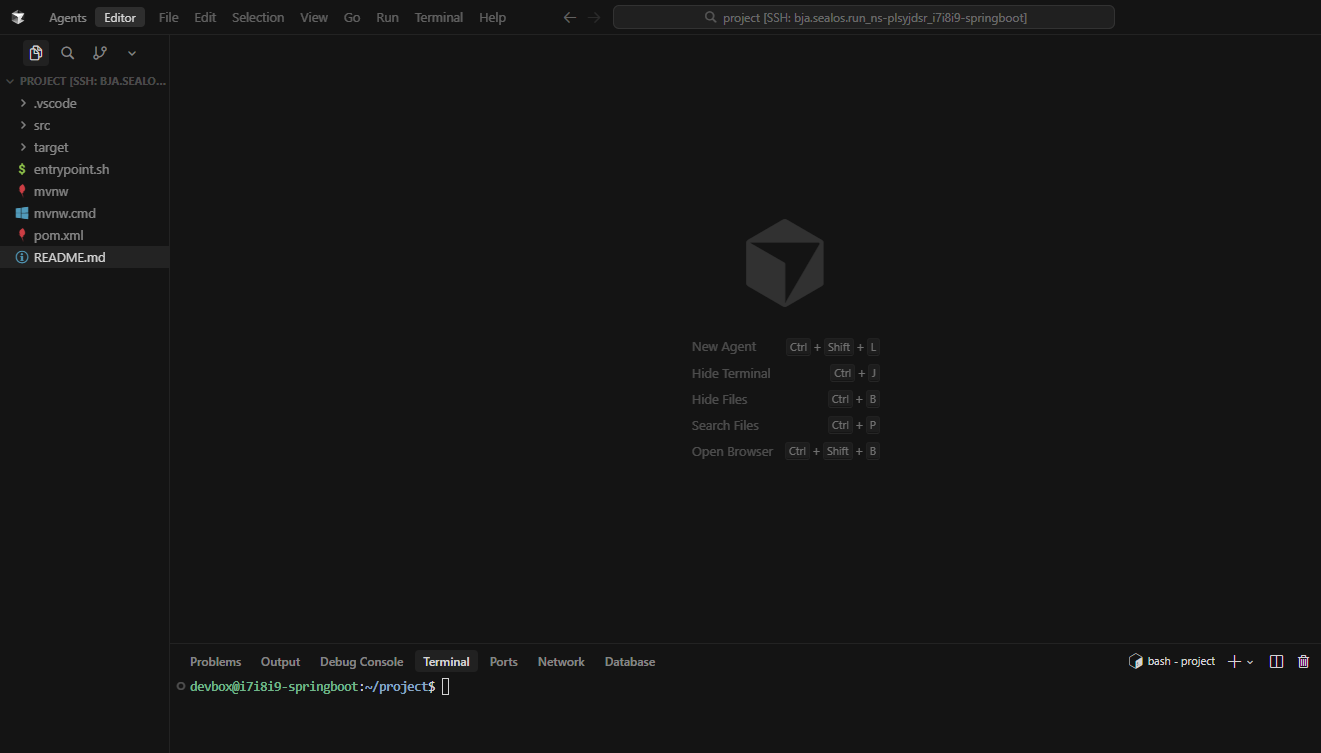Create new terminal with plus icon
This screenshot has height=753, width=1321.
1234,661
